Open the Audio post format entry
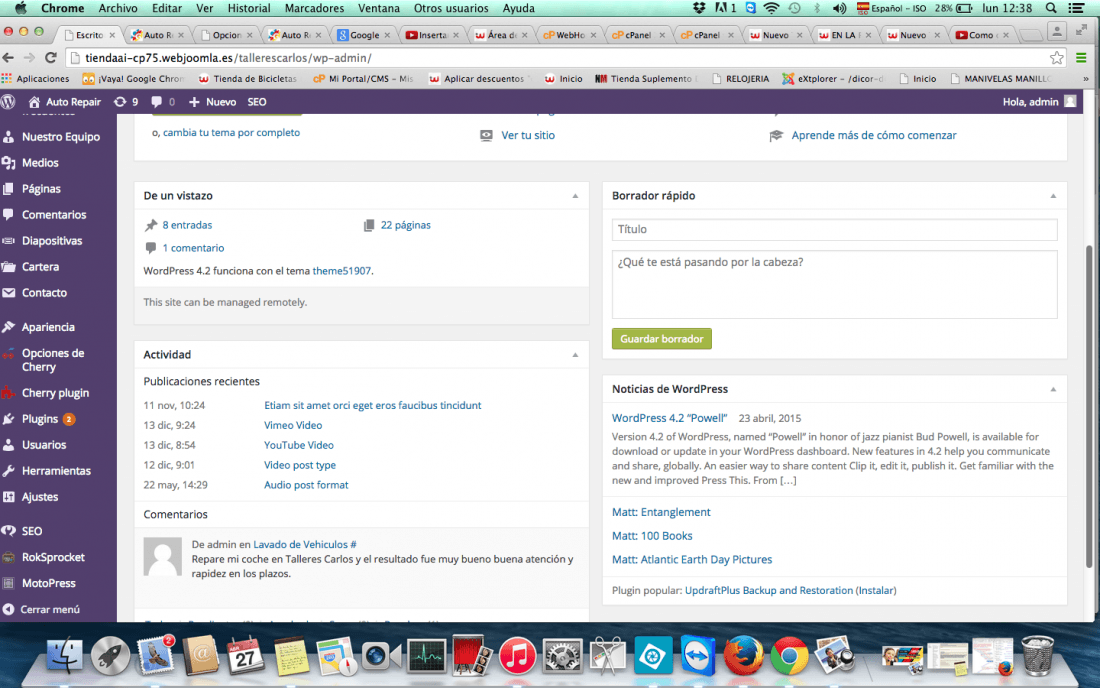This screenshot has height=688, width=1100. pos(306,485)
